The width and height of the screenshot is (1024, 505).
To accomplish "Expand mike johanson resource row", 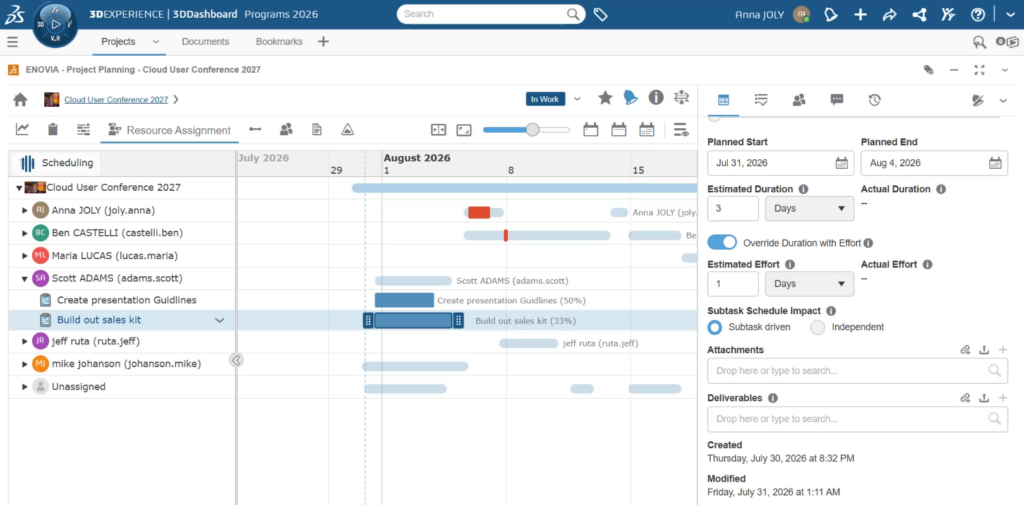I will pyautogui.click(x=25, y=363).
